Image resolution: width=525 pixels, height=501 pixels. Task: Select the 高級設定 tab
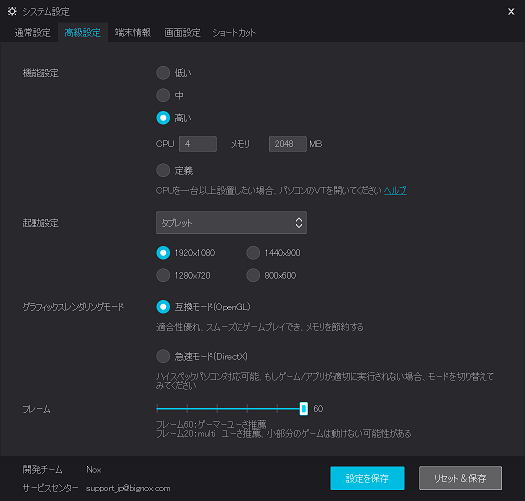tap(82, 33)
